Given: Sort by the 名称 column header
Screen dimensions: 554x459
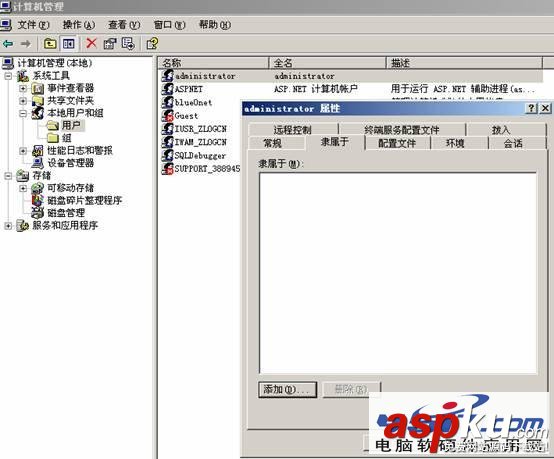Looking at the screenshot, I should tap(213, 63).
